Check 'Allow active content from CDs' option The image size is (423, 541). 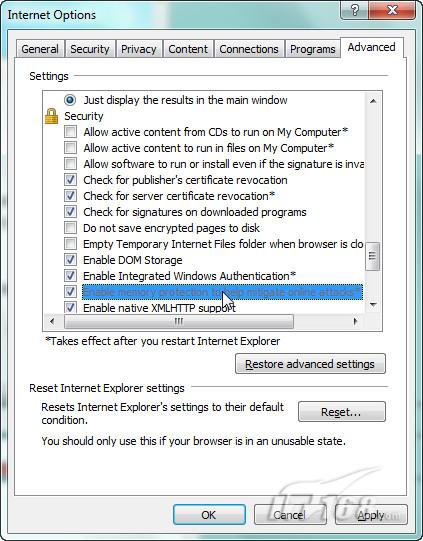70,132
